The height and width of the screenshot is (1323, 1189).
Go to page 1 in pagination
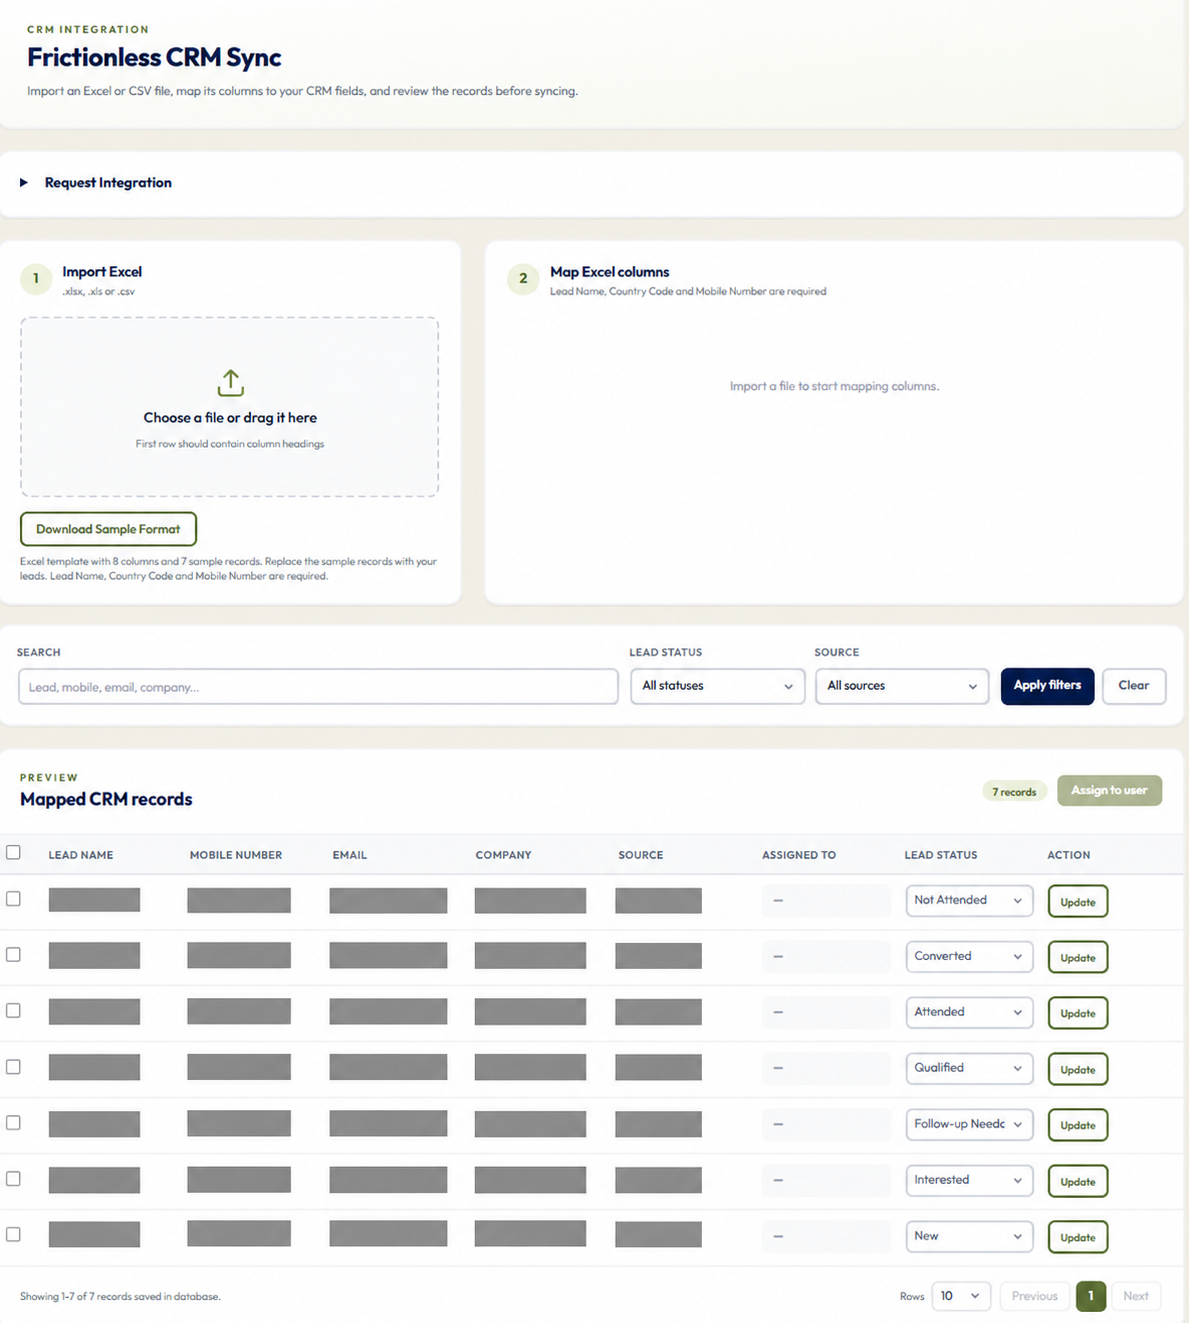pos(1091,1296)
